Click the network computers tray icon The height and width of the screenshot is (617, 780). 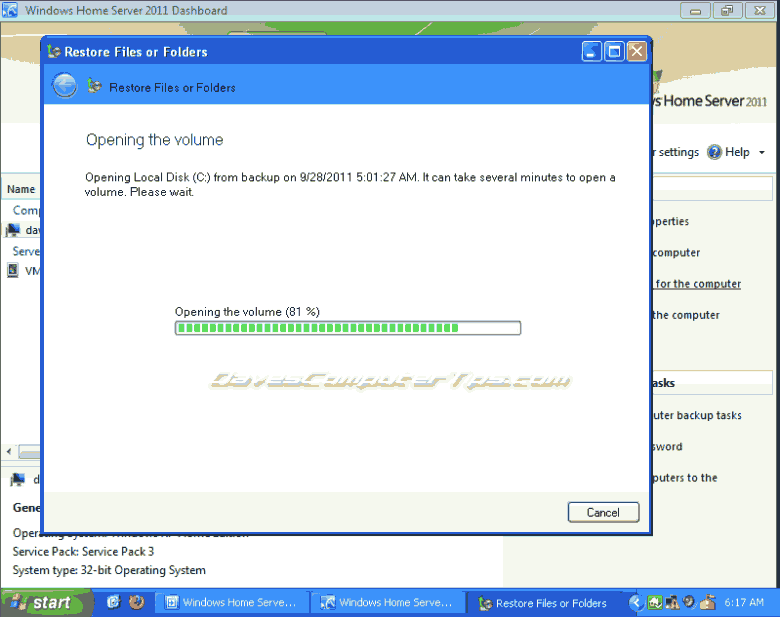pyautogui.click(x=672, y=603)
